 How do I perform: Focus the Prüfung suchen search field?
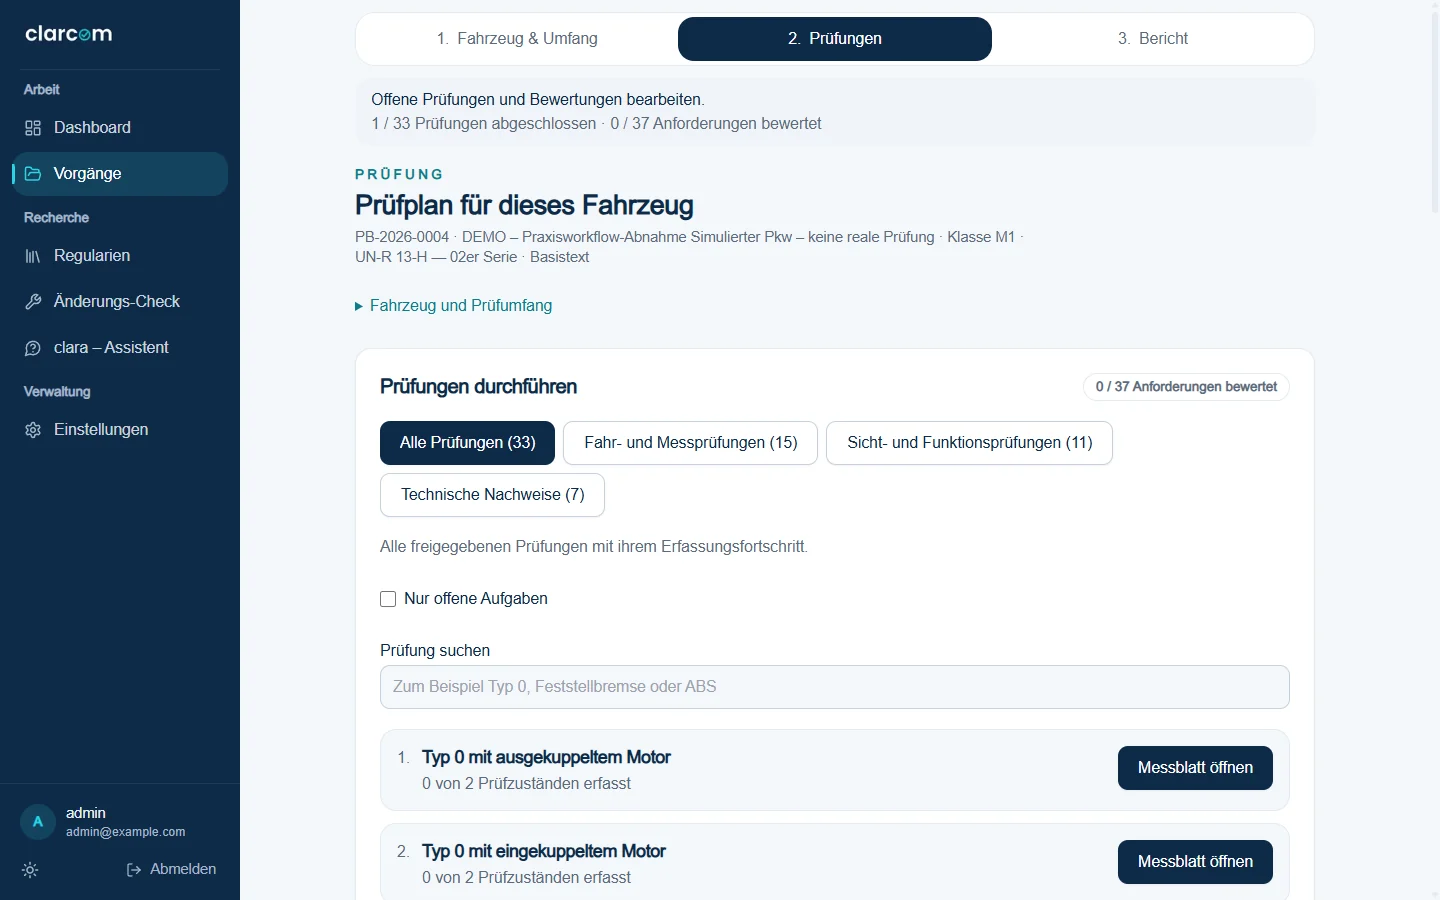[835, 687]
